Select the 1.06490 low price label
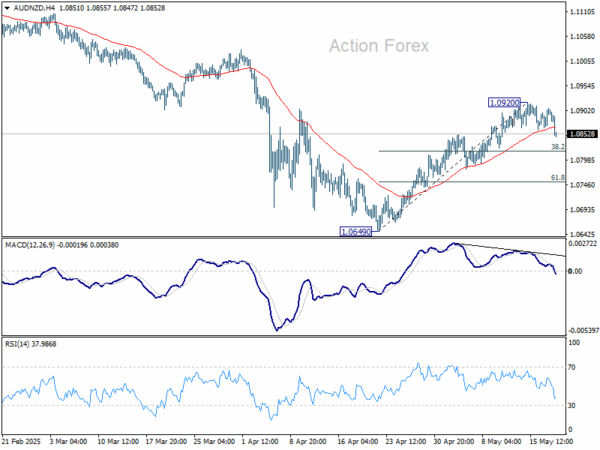600x450 pixels. coord(356,231)
